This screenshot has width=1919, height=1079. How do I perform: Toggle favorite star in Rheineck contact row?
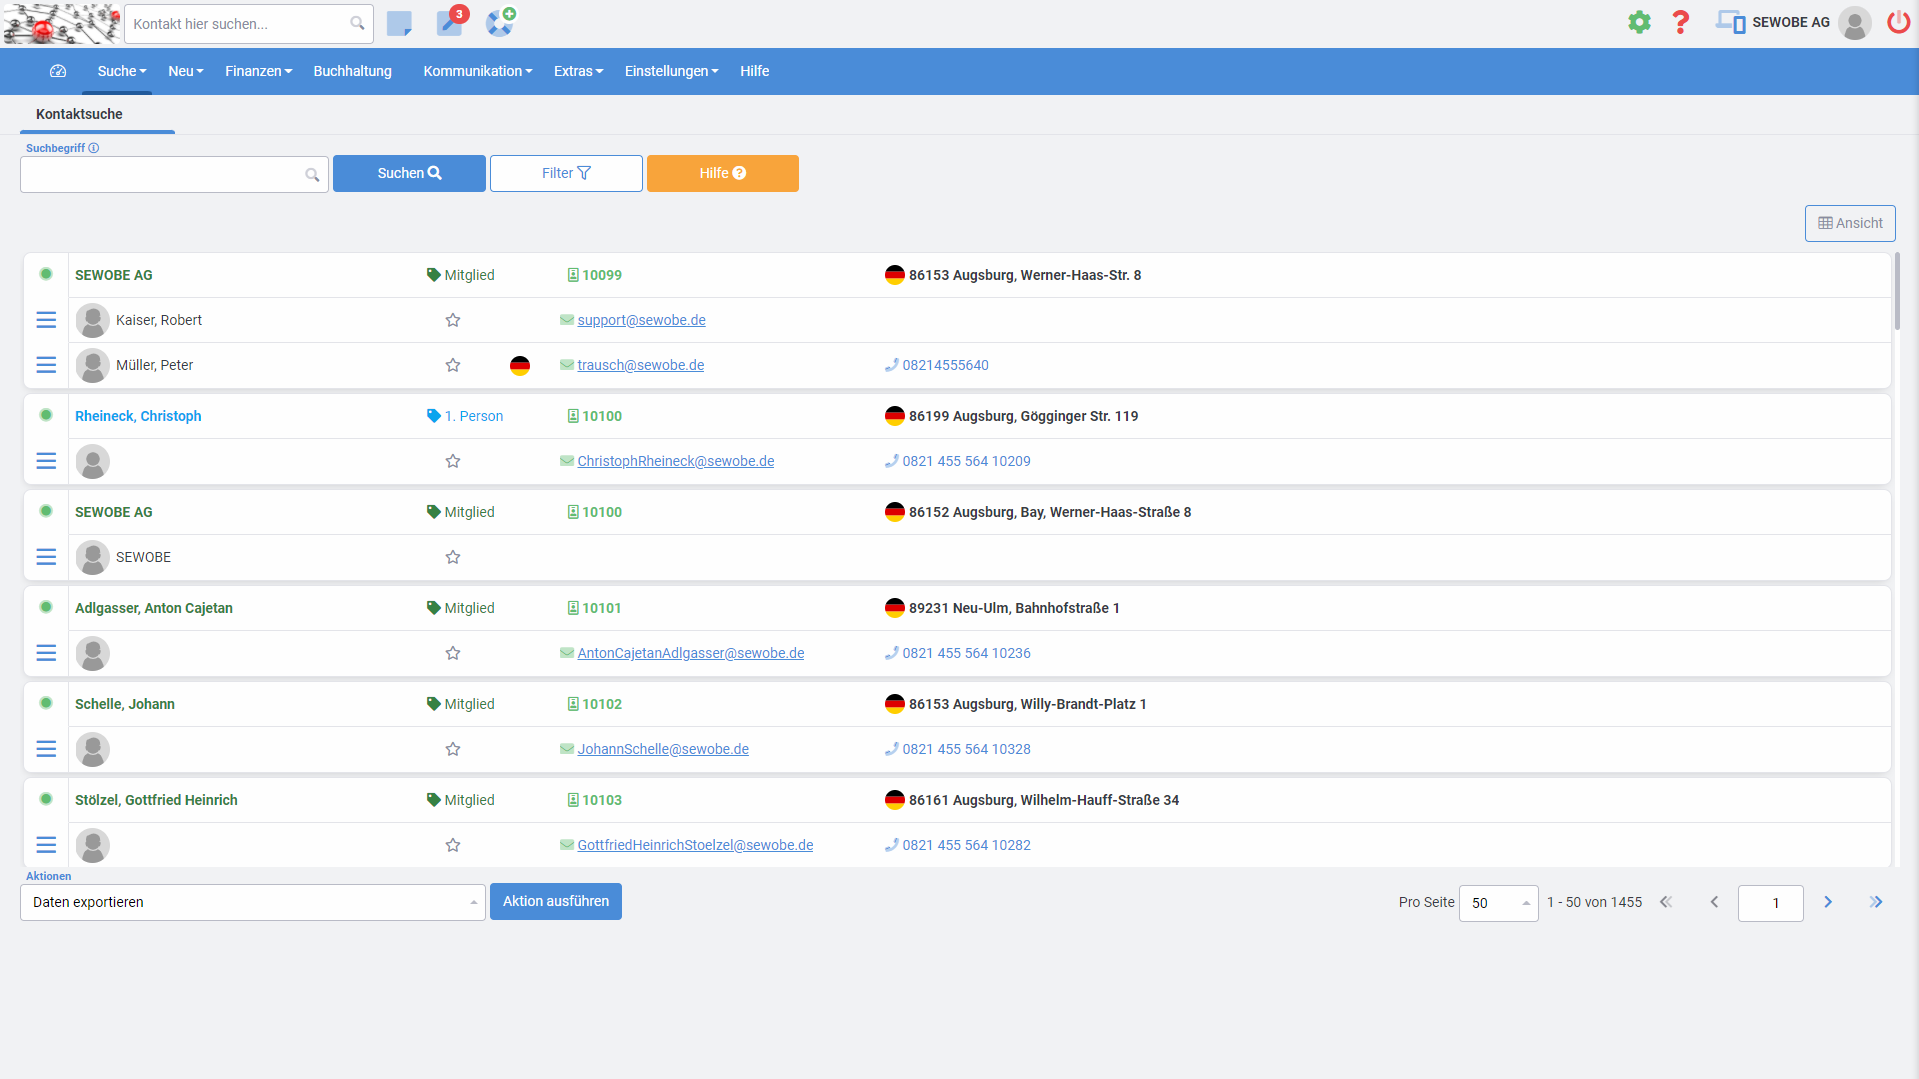pyautogui.click(x=453, y=461)
